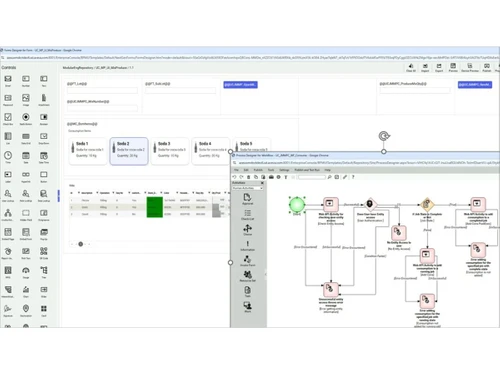This screenshot has width=500, height=375.
Task: Close the Activities panel
Action: coord(262,183)
